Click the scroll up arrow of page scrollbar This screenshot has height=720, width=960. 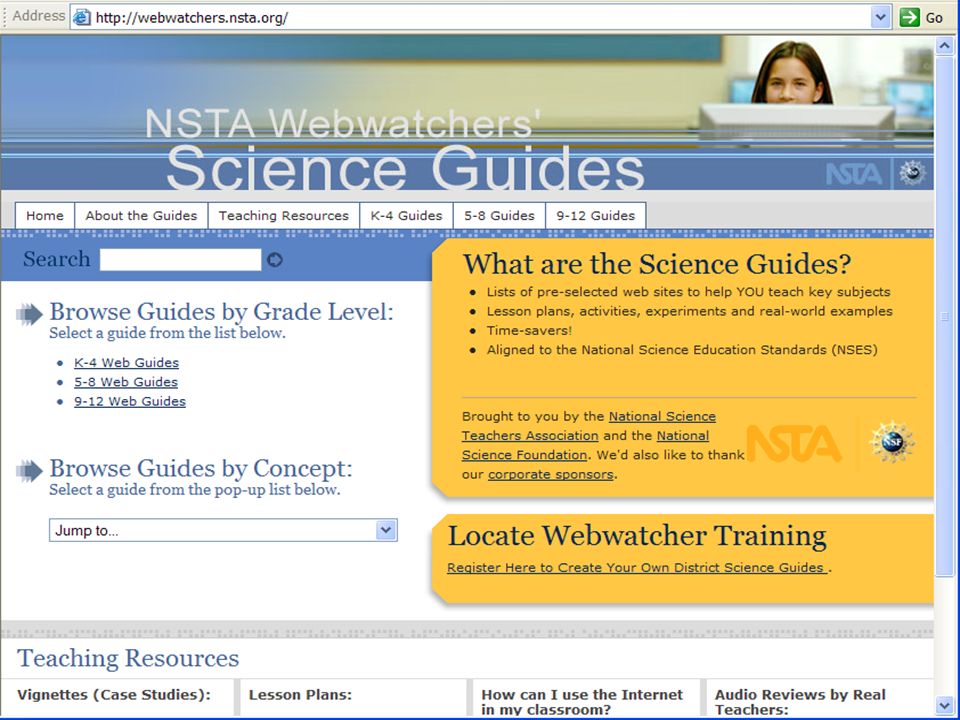click(945, 45)
